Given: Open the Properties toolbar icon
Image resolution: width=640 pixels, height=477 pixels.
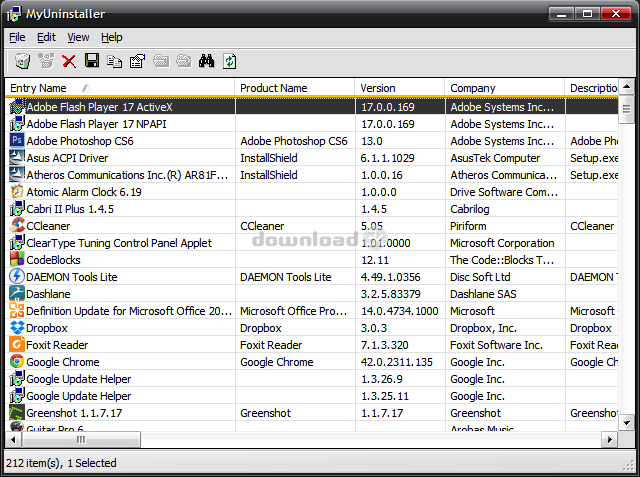Looking at the screenshot, I should coord(138,61).
